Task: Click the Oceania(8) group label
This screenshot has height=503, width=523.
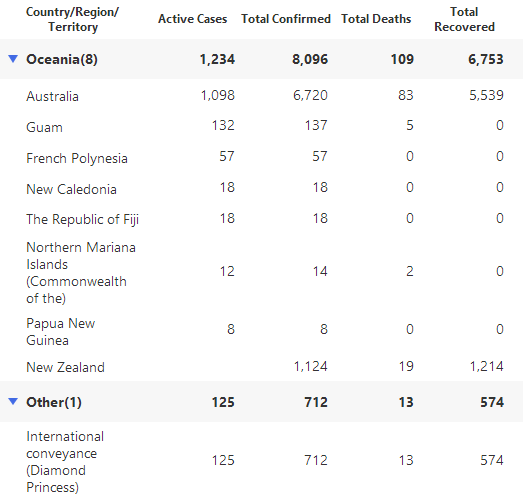Action: pos(62,59)
